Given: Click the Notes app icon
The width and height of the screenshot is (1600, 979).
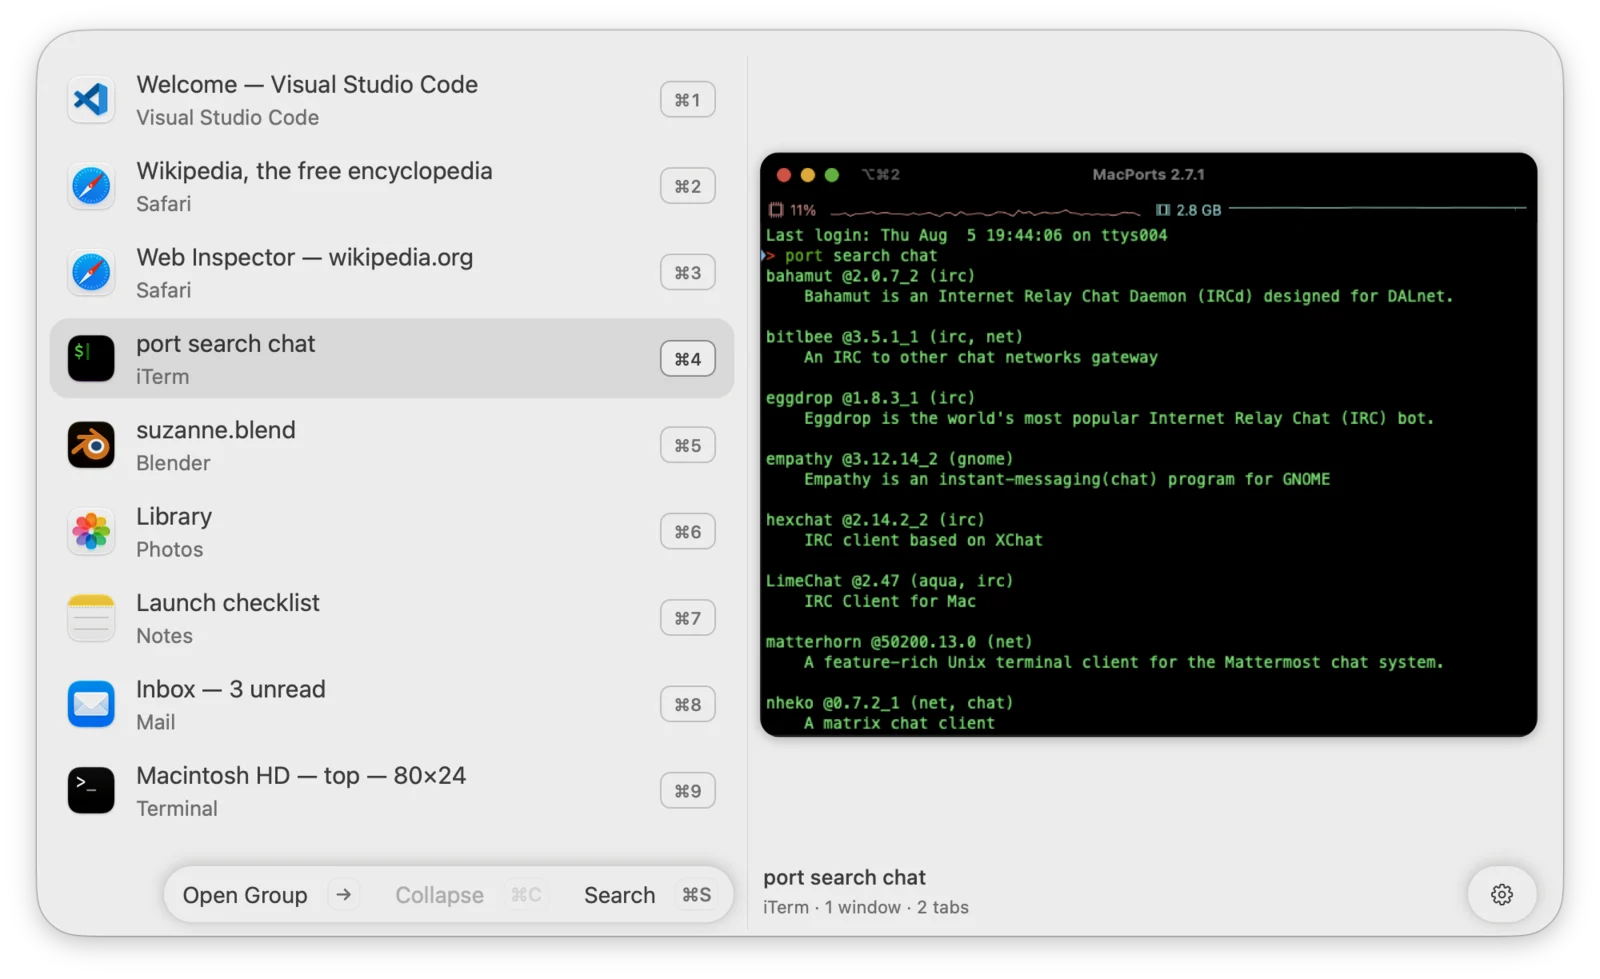Looking at the screenshot, I should (x=91, y=618).
